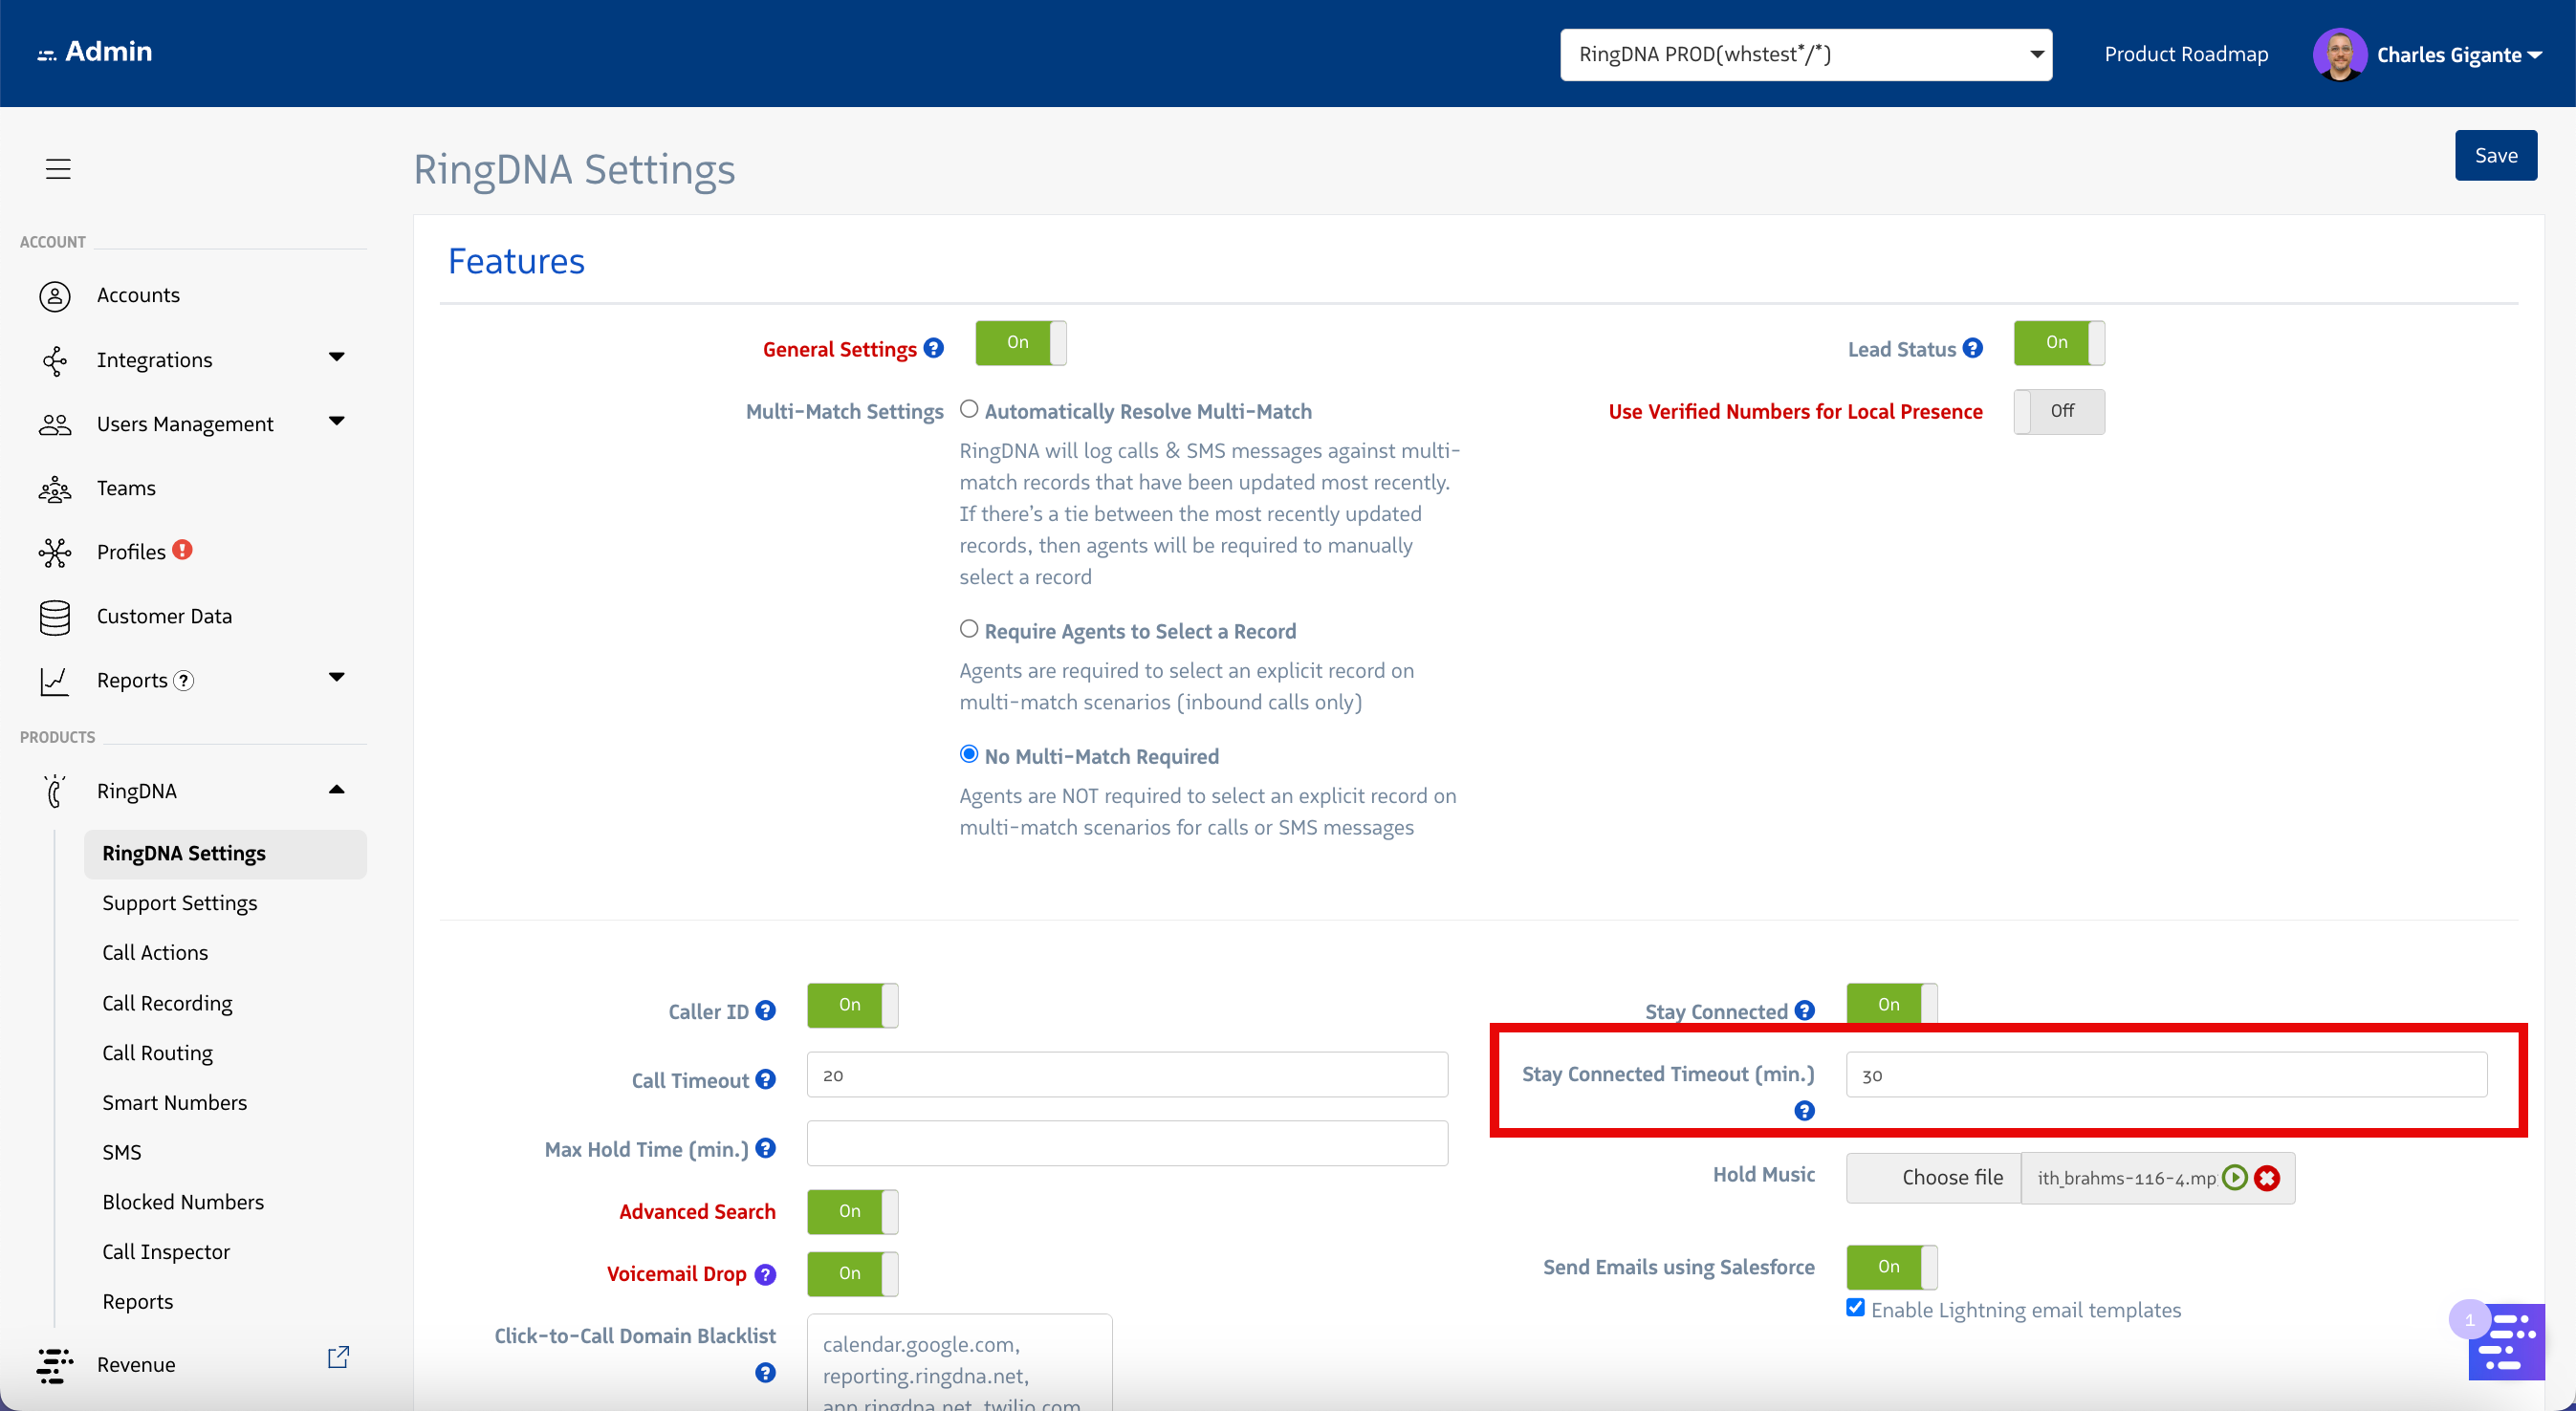The image size is (2576, 1411).
Task: Open Call Recording settings
Action: [167, 1002]
